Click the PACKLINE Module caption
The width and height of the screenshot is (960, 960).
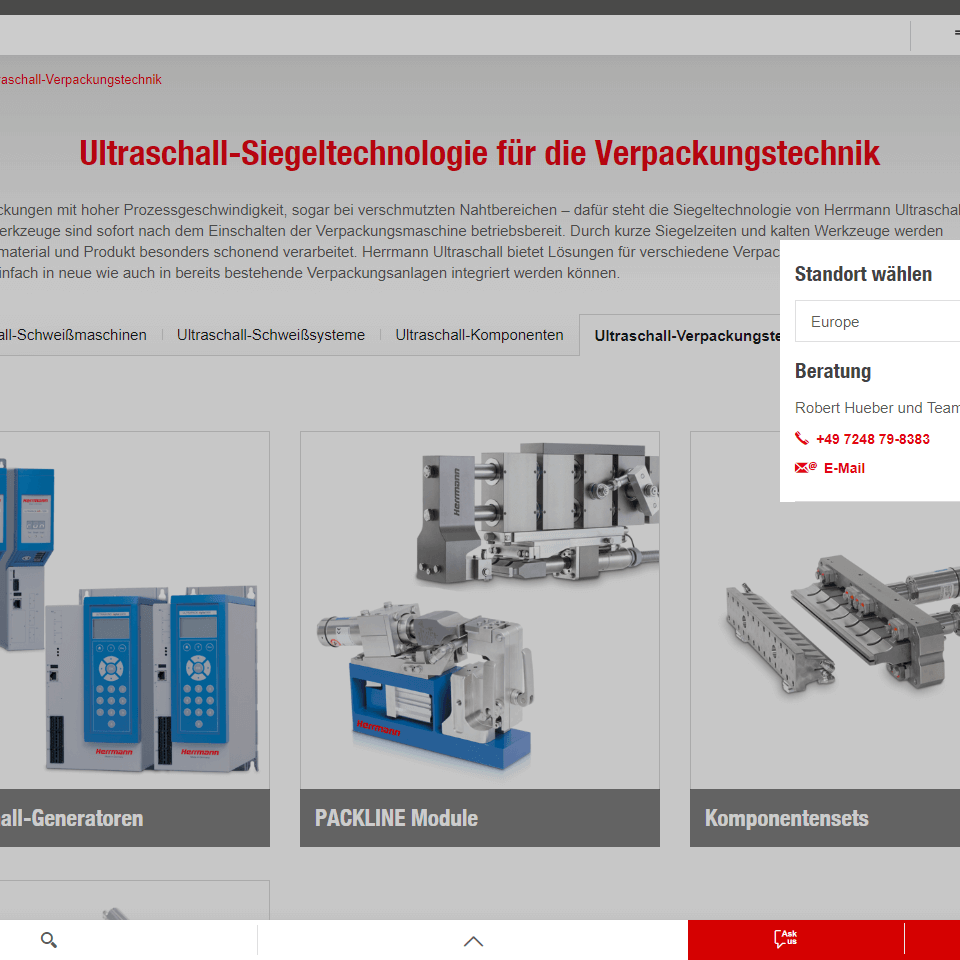click(x=480, y=818)
